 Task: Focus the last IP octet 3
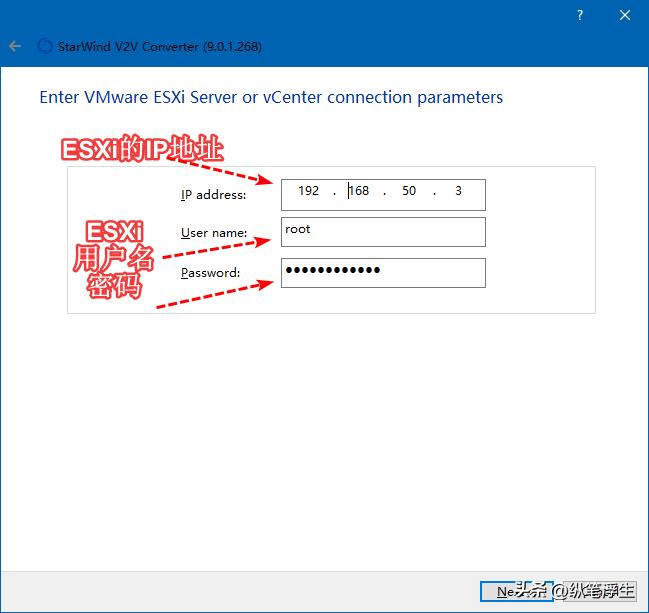[458, 191]
